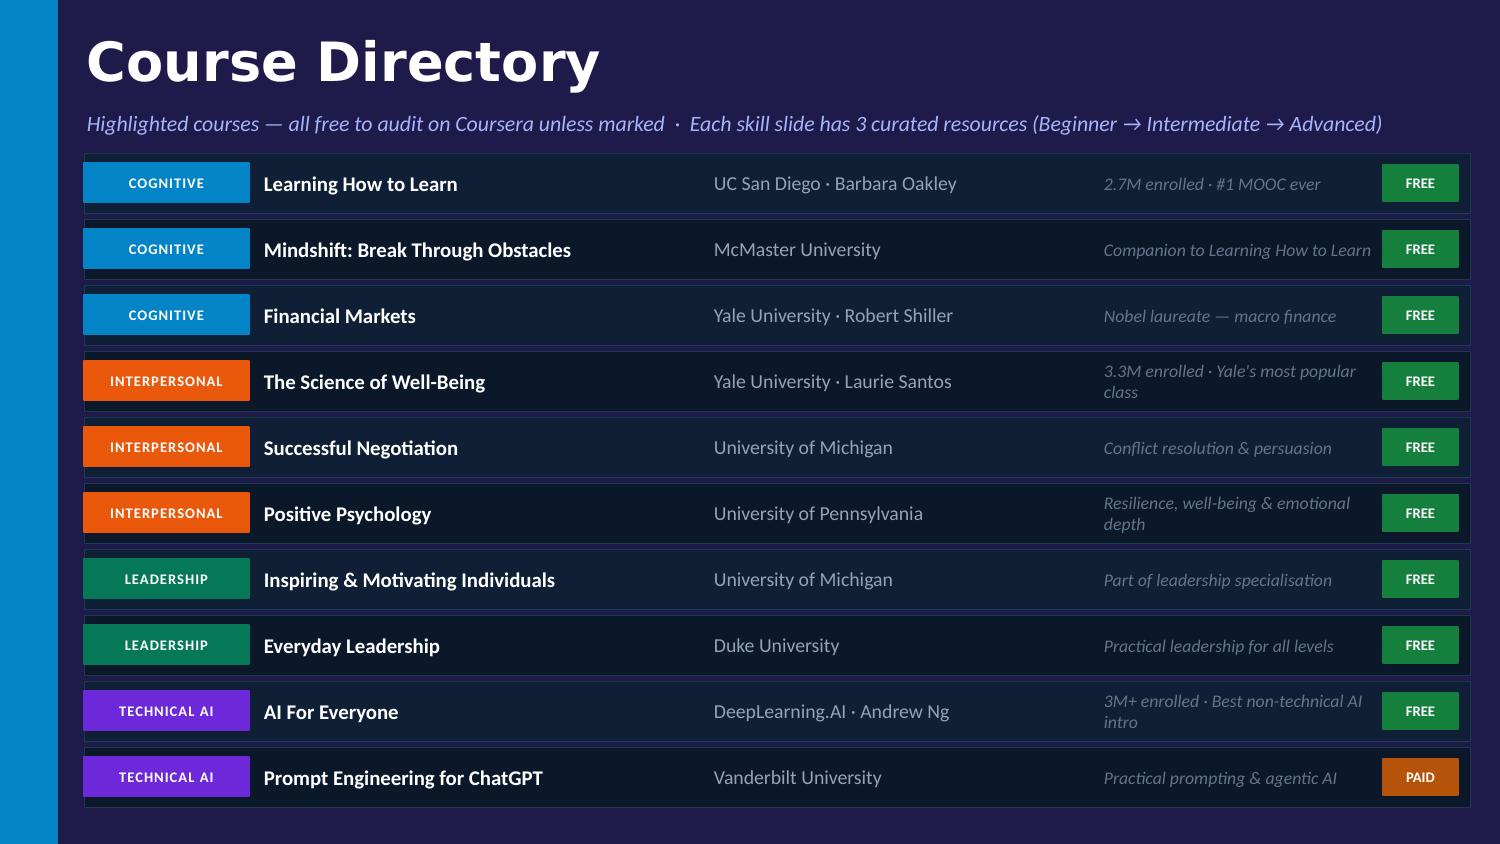Screen dimensions: 1500x844
Task: Click DeepLearning.AI · Andrew Ng provider
Action: coord(831,712)
